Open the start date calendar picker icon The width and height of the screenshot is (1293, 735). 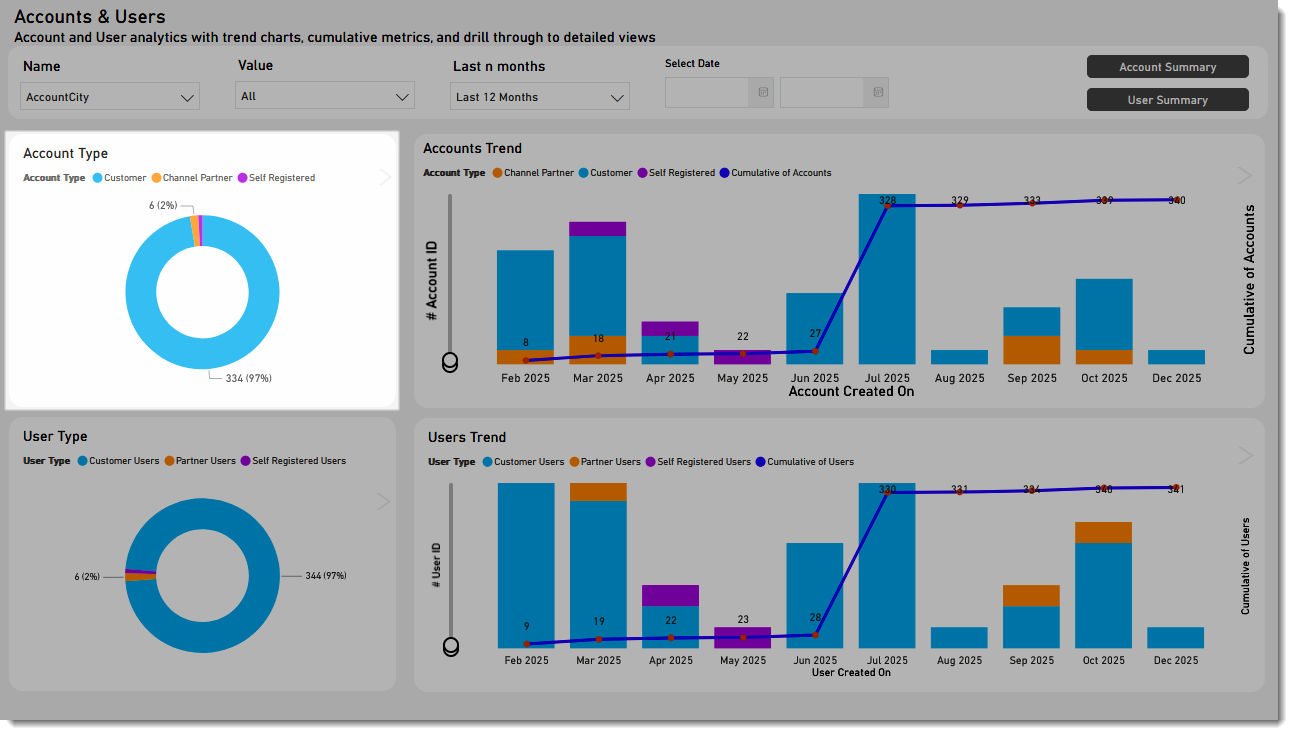click(x=763, y=93)
